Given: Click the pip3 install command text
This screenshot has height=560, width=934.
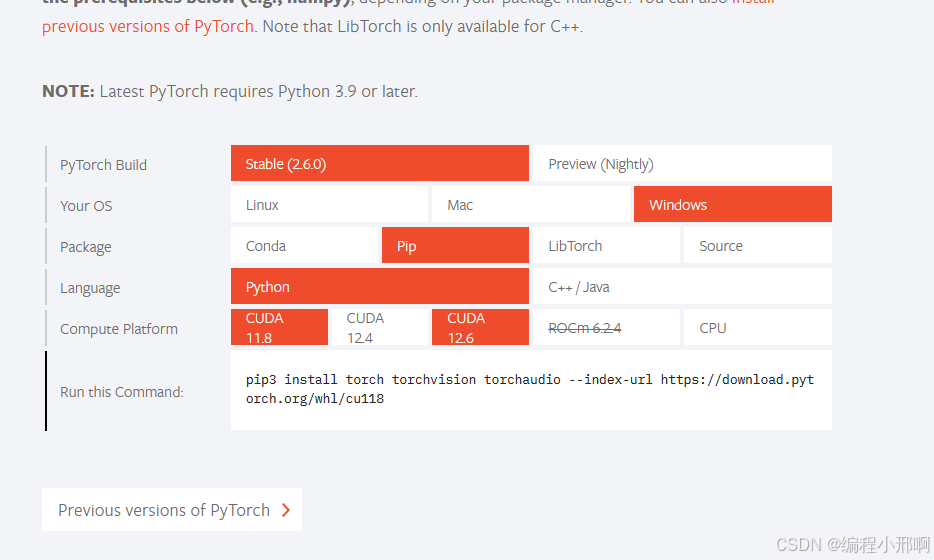Looking at the screenshot, I should click(x=530, y=389).
